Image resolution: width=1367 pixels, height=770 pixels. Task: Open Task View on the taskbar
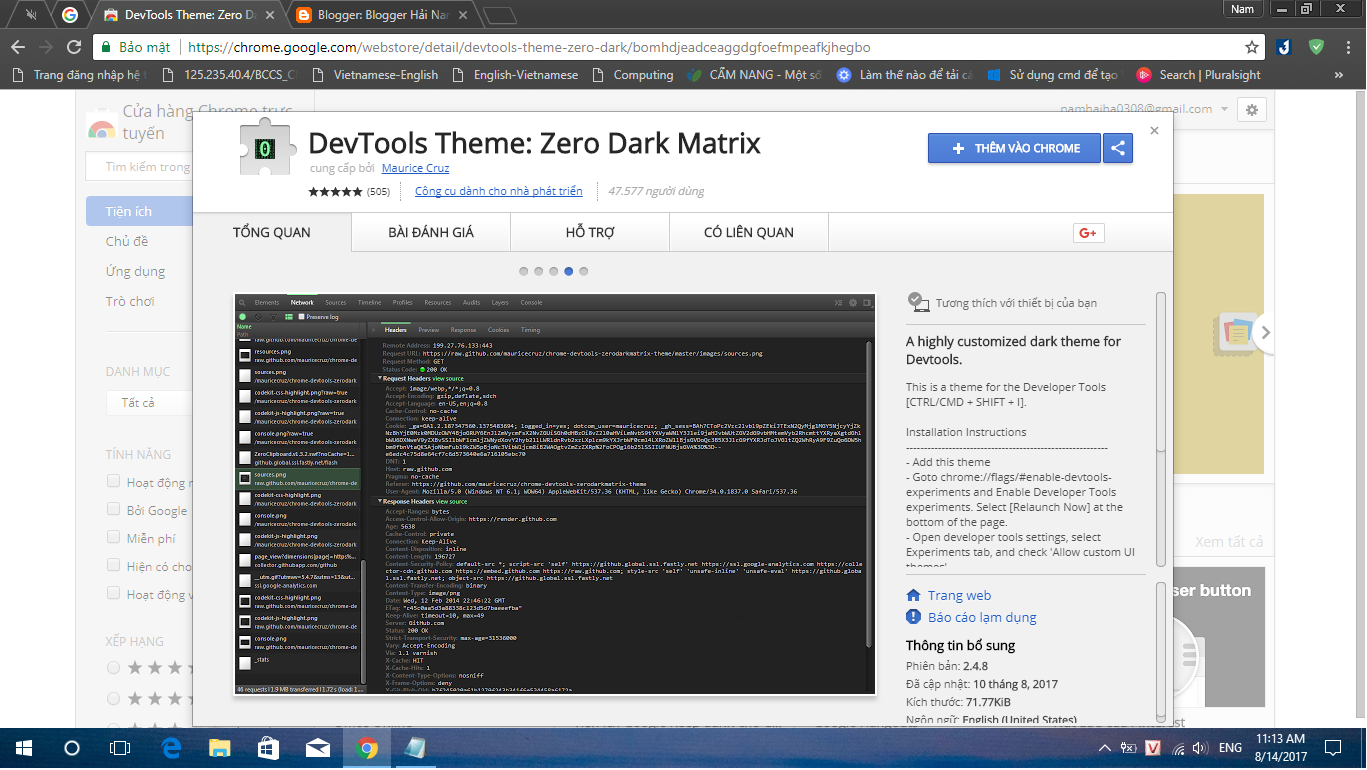click(120, 748)
